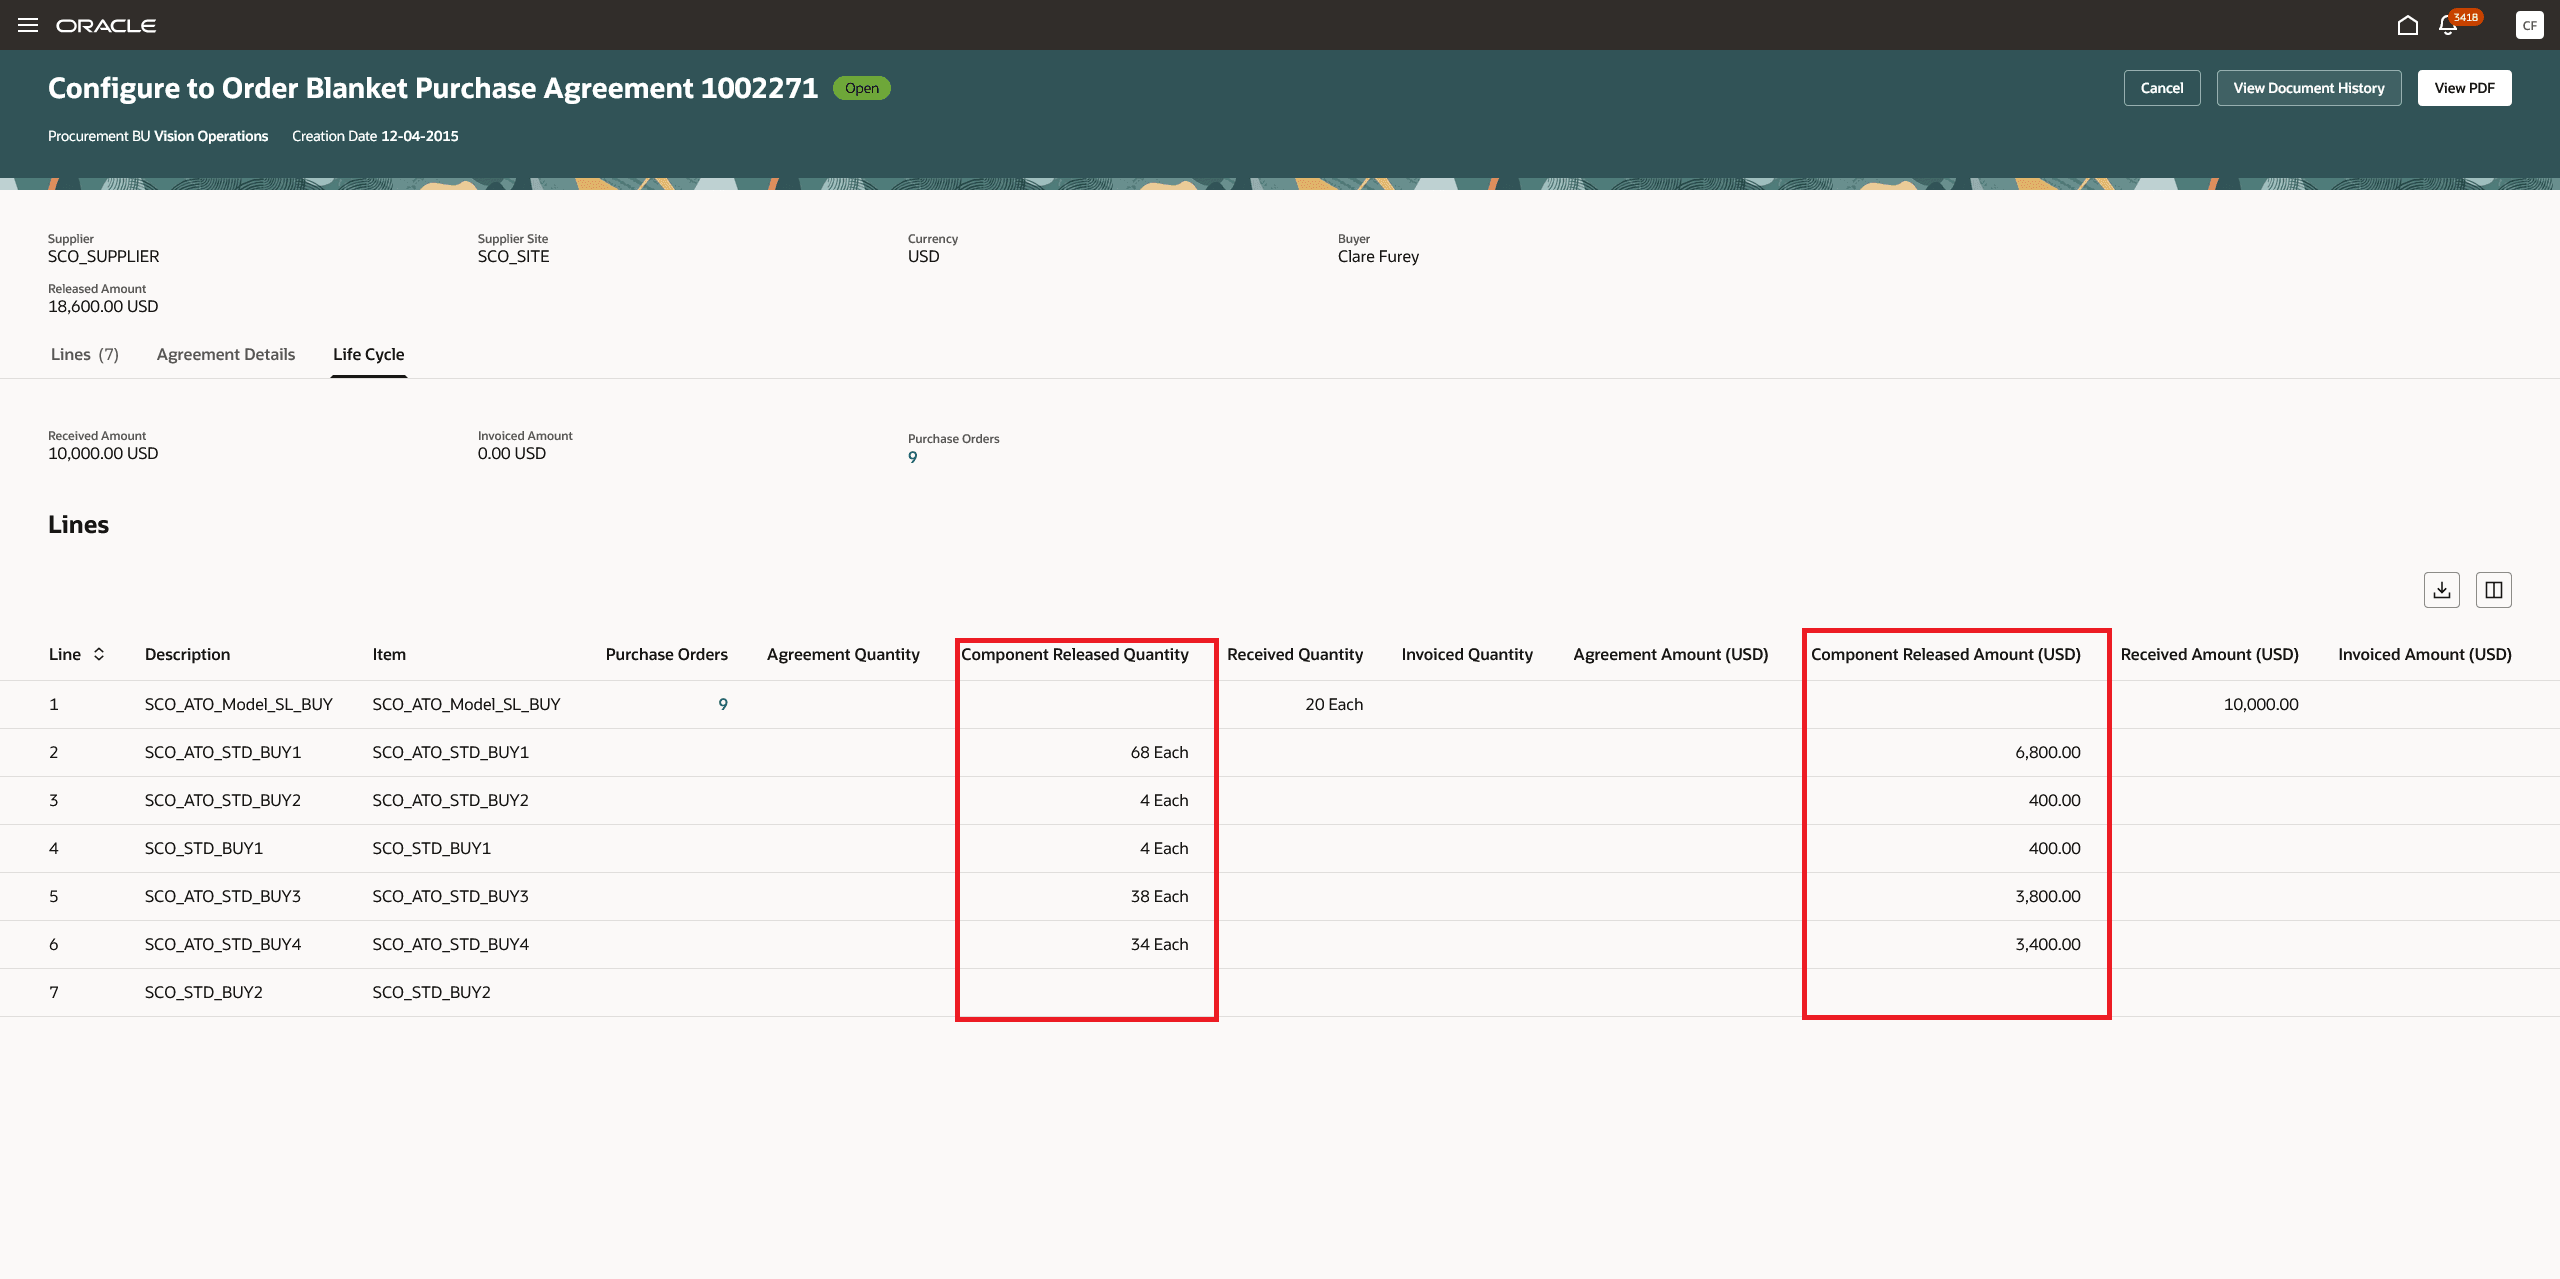The width and height of the screenshot is (2560, 1279).
Task: Open purchase orders link in line 1
Action: tap(722, 704)
